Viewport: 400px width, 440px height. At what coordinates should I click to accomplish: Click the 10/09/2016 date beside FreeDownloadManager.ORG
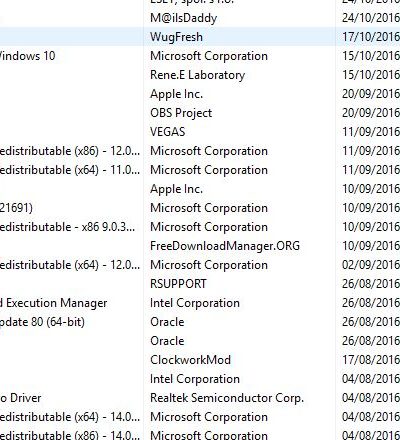pyautogui.click(x=371, y=246)
